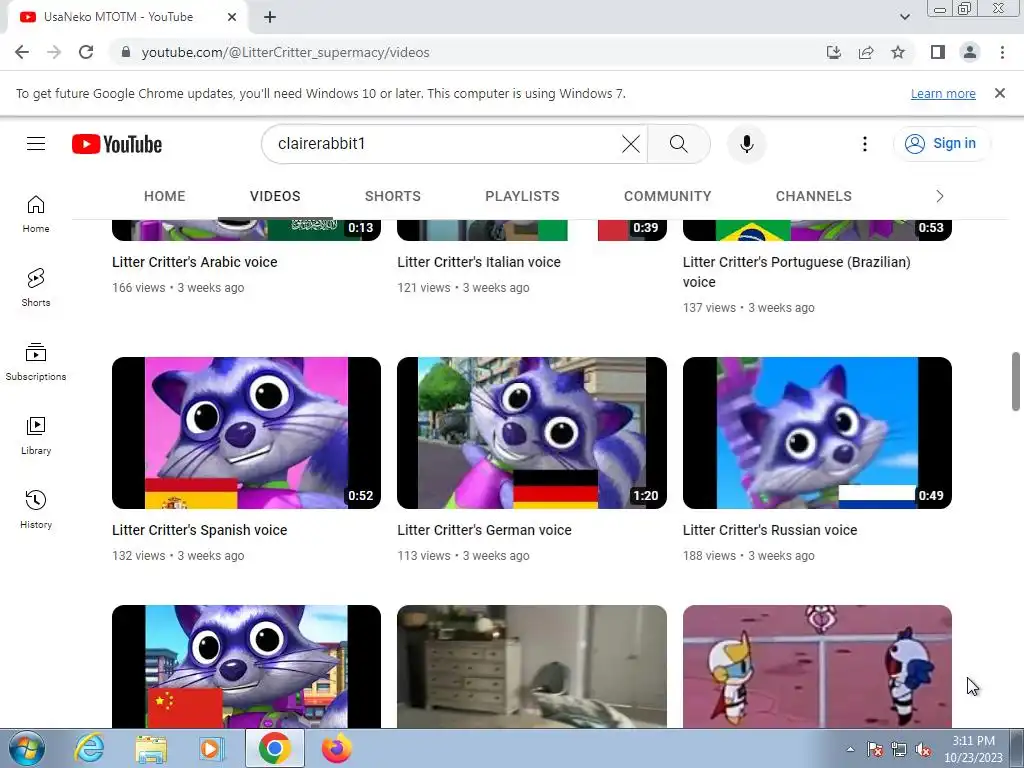Launch Firefox from the taskbar

(336, 749)
